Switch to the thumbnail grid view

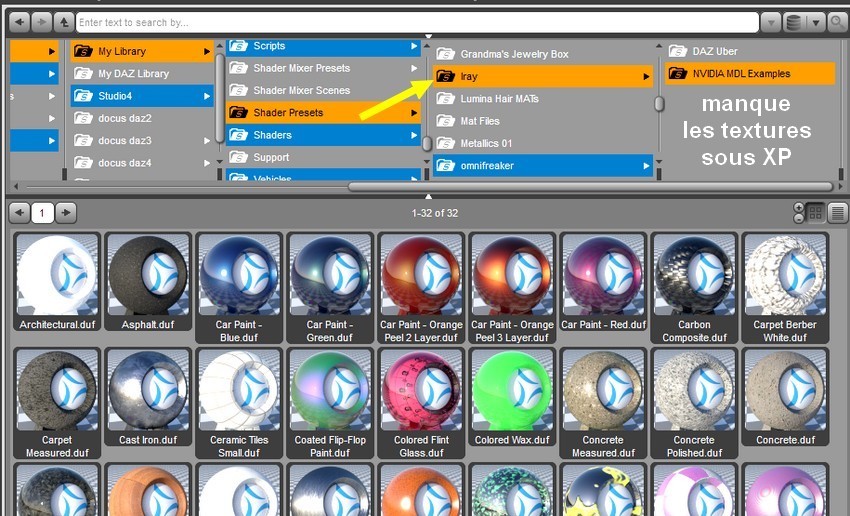[815, 213]
